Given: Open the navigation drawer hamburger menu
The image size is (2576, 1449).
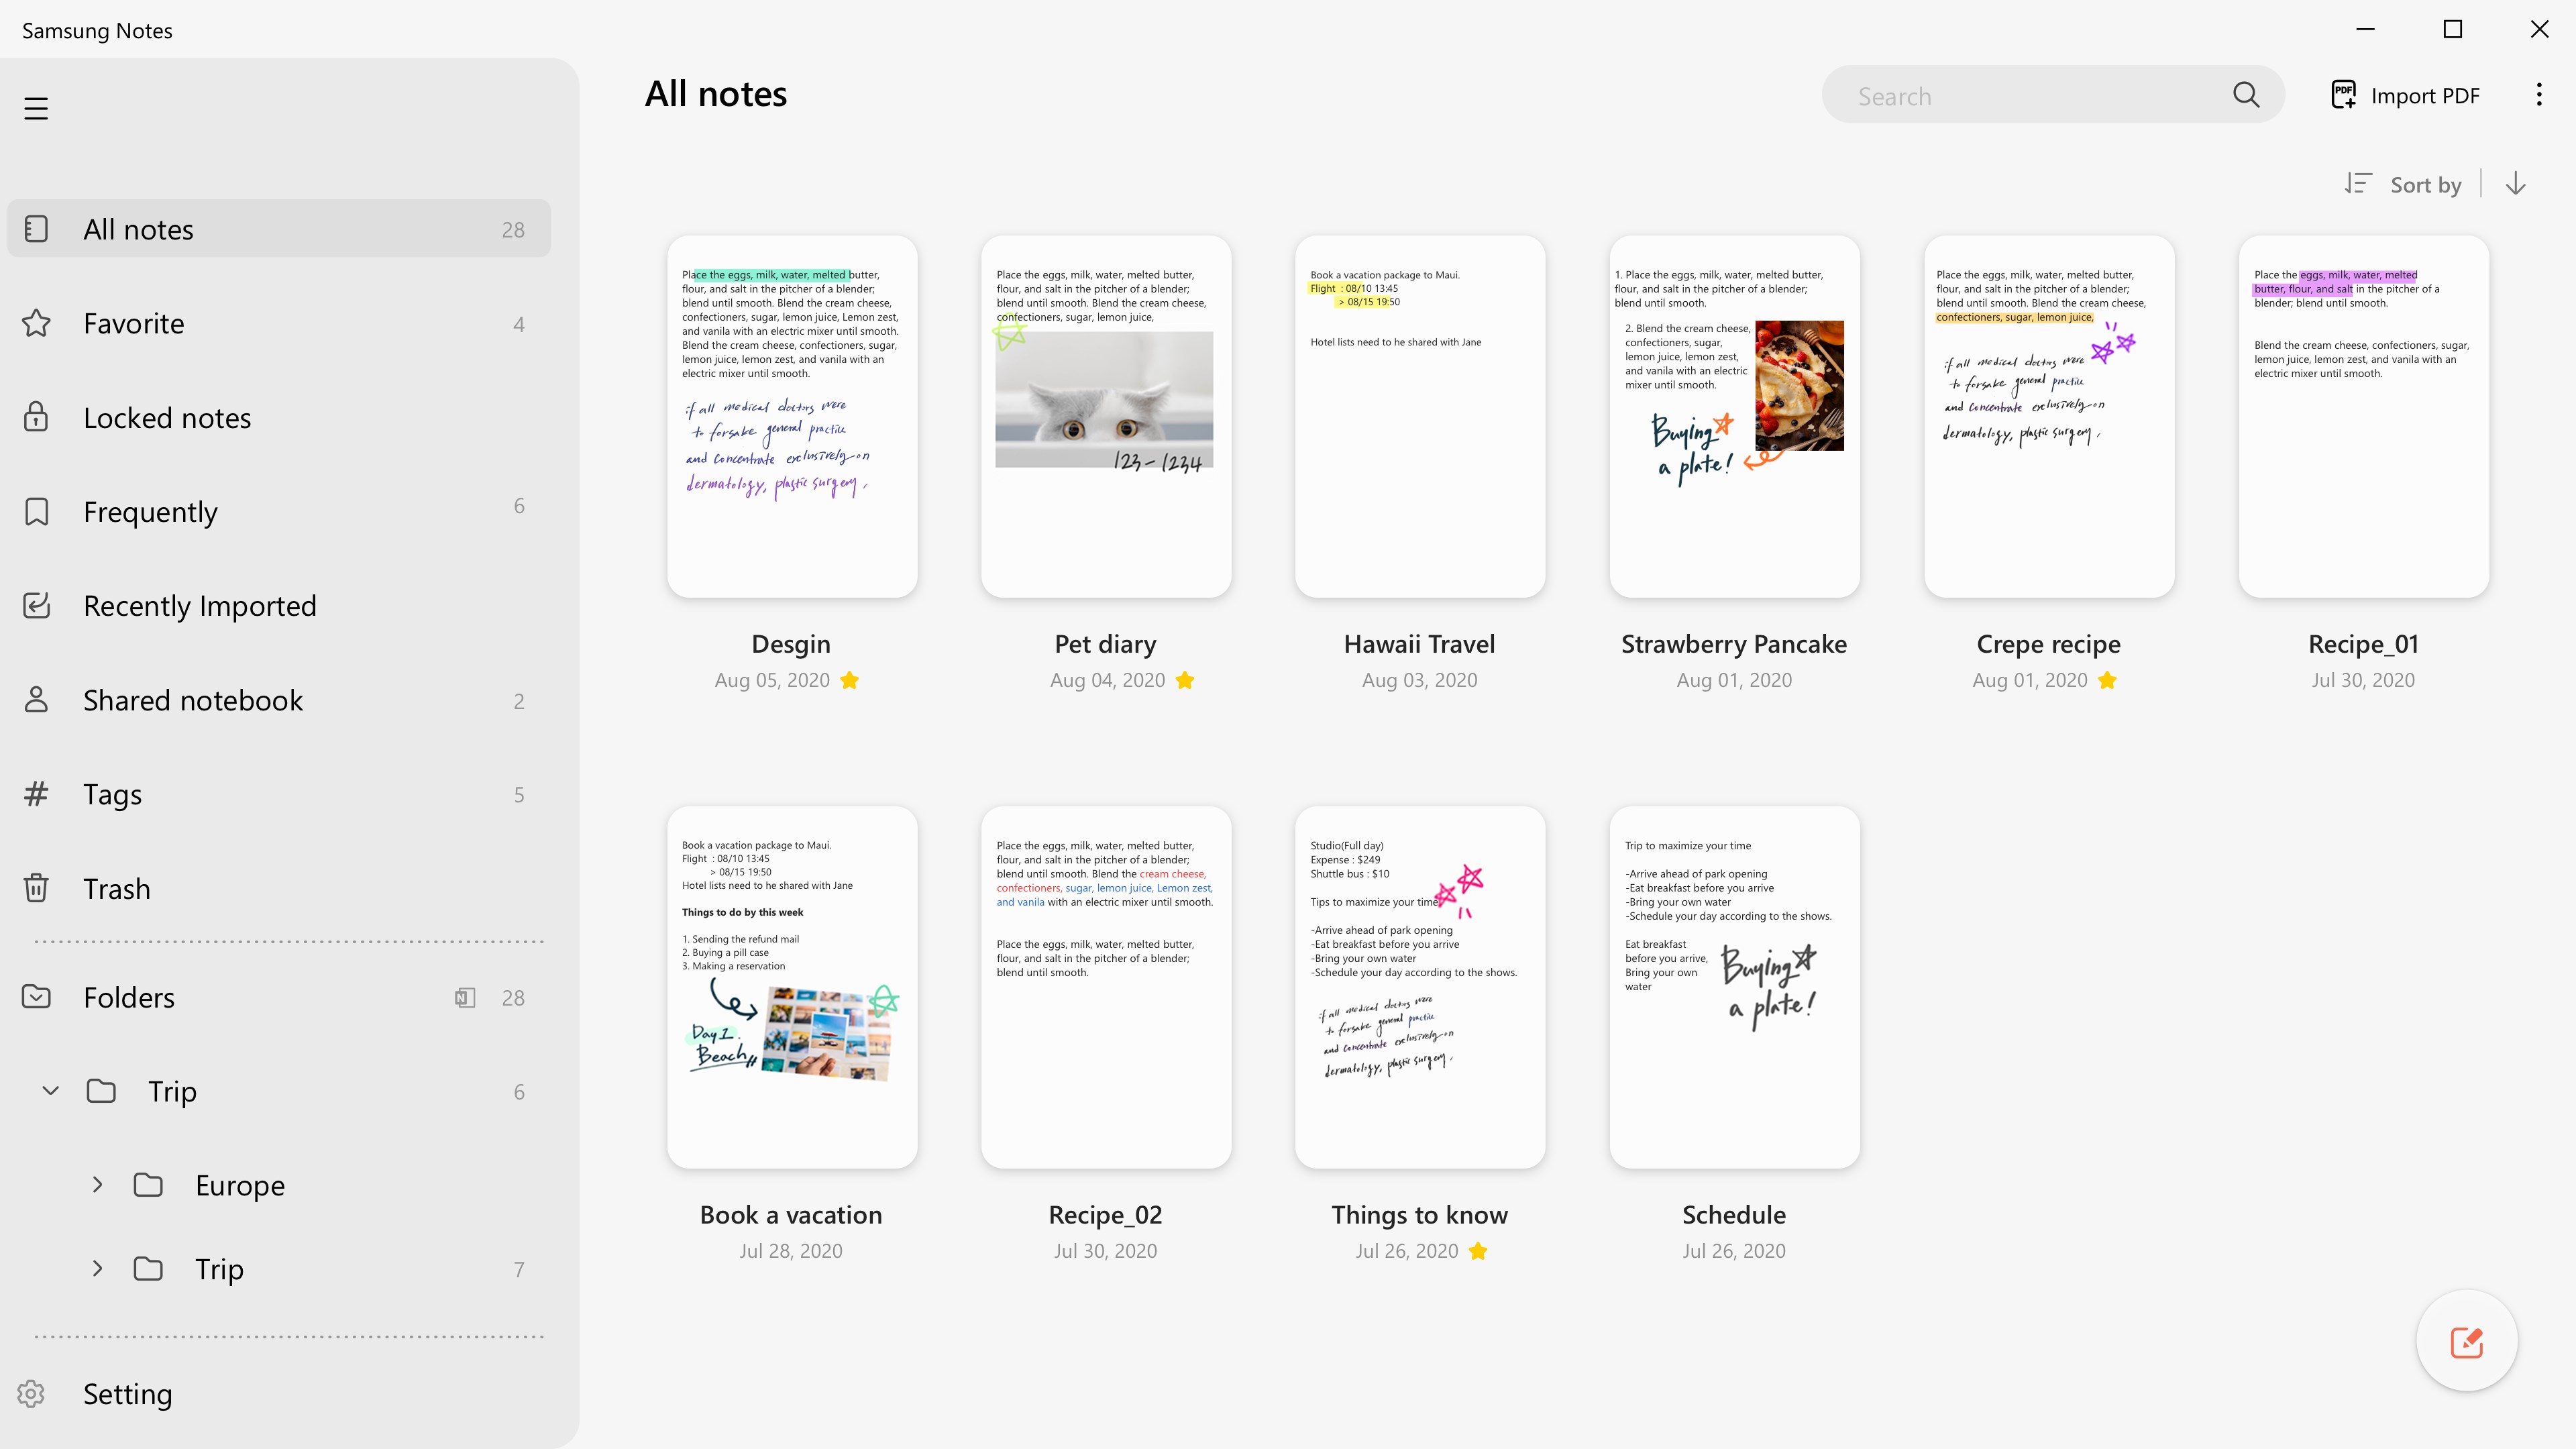Looking at the screenshot, I should point(37,108).
